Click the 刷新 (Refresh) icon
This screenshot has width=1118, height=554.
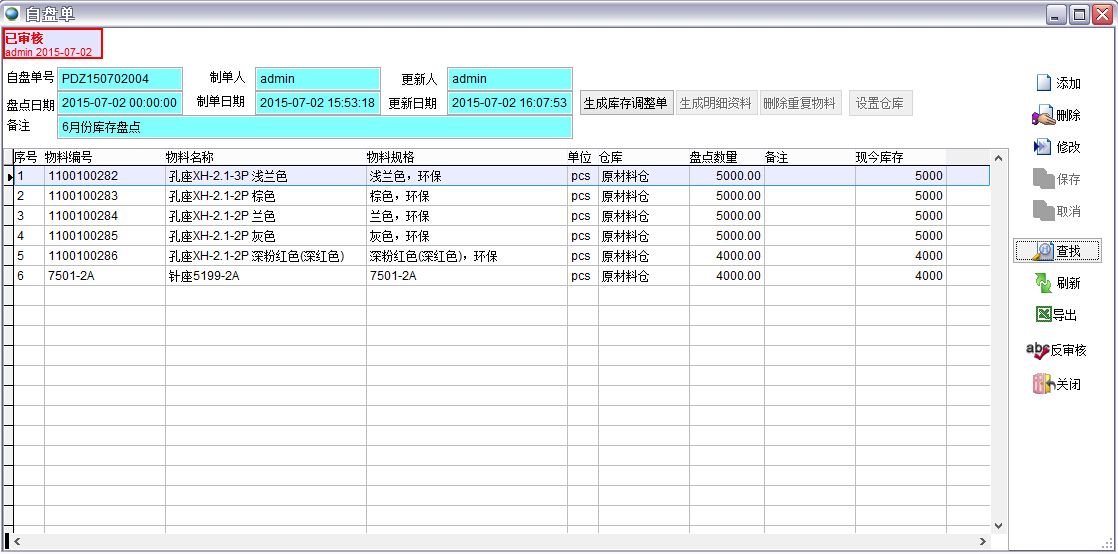click(1057, 283)
